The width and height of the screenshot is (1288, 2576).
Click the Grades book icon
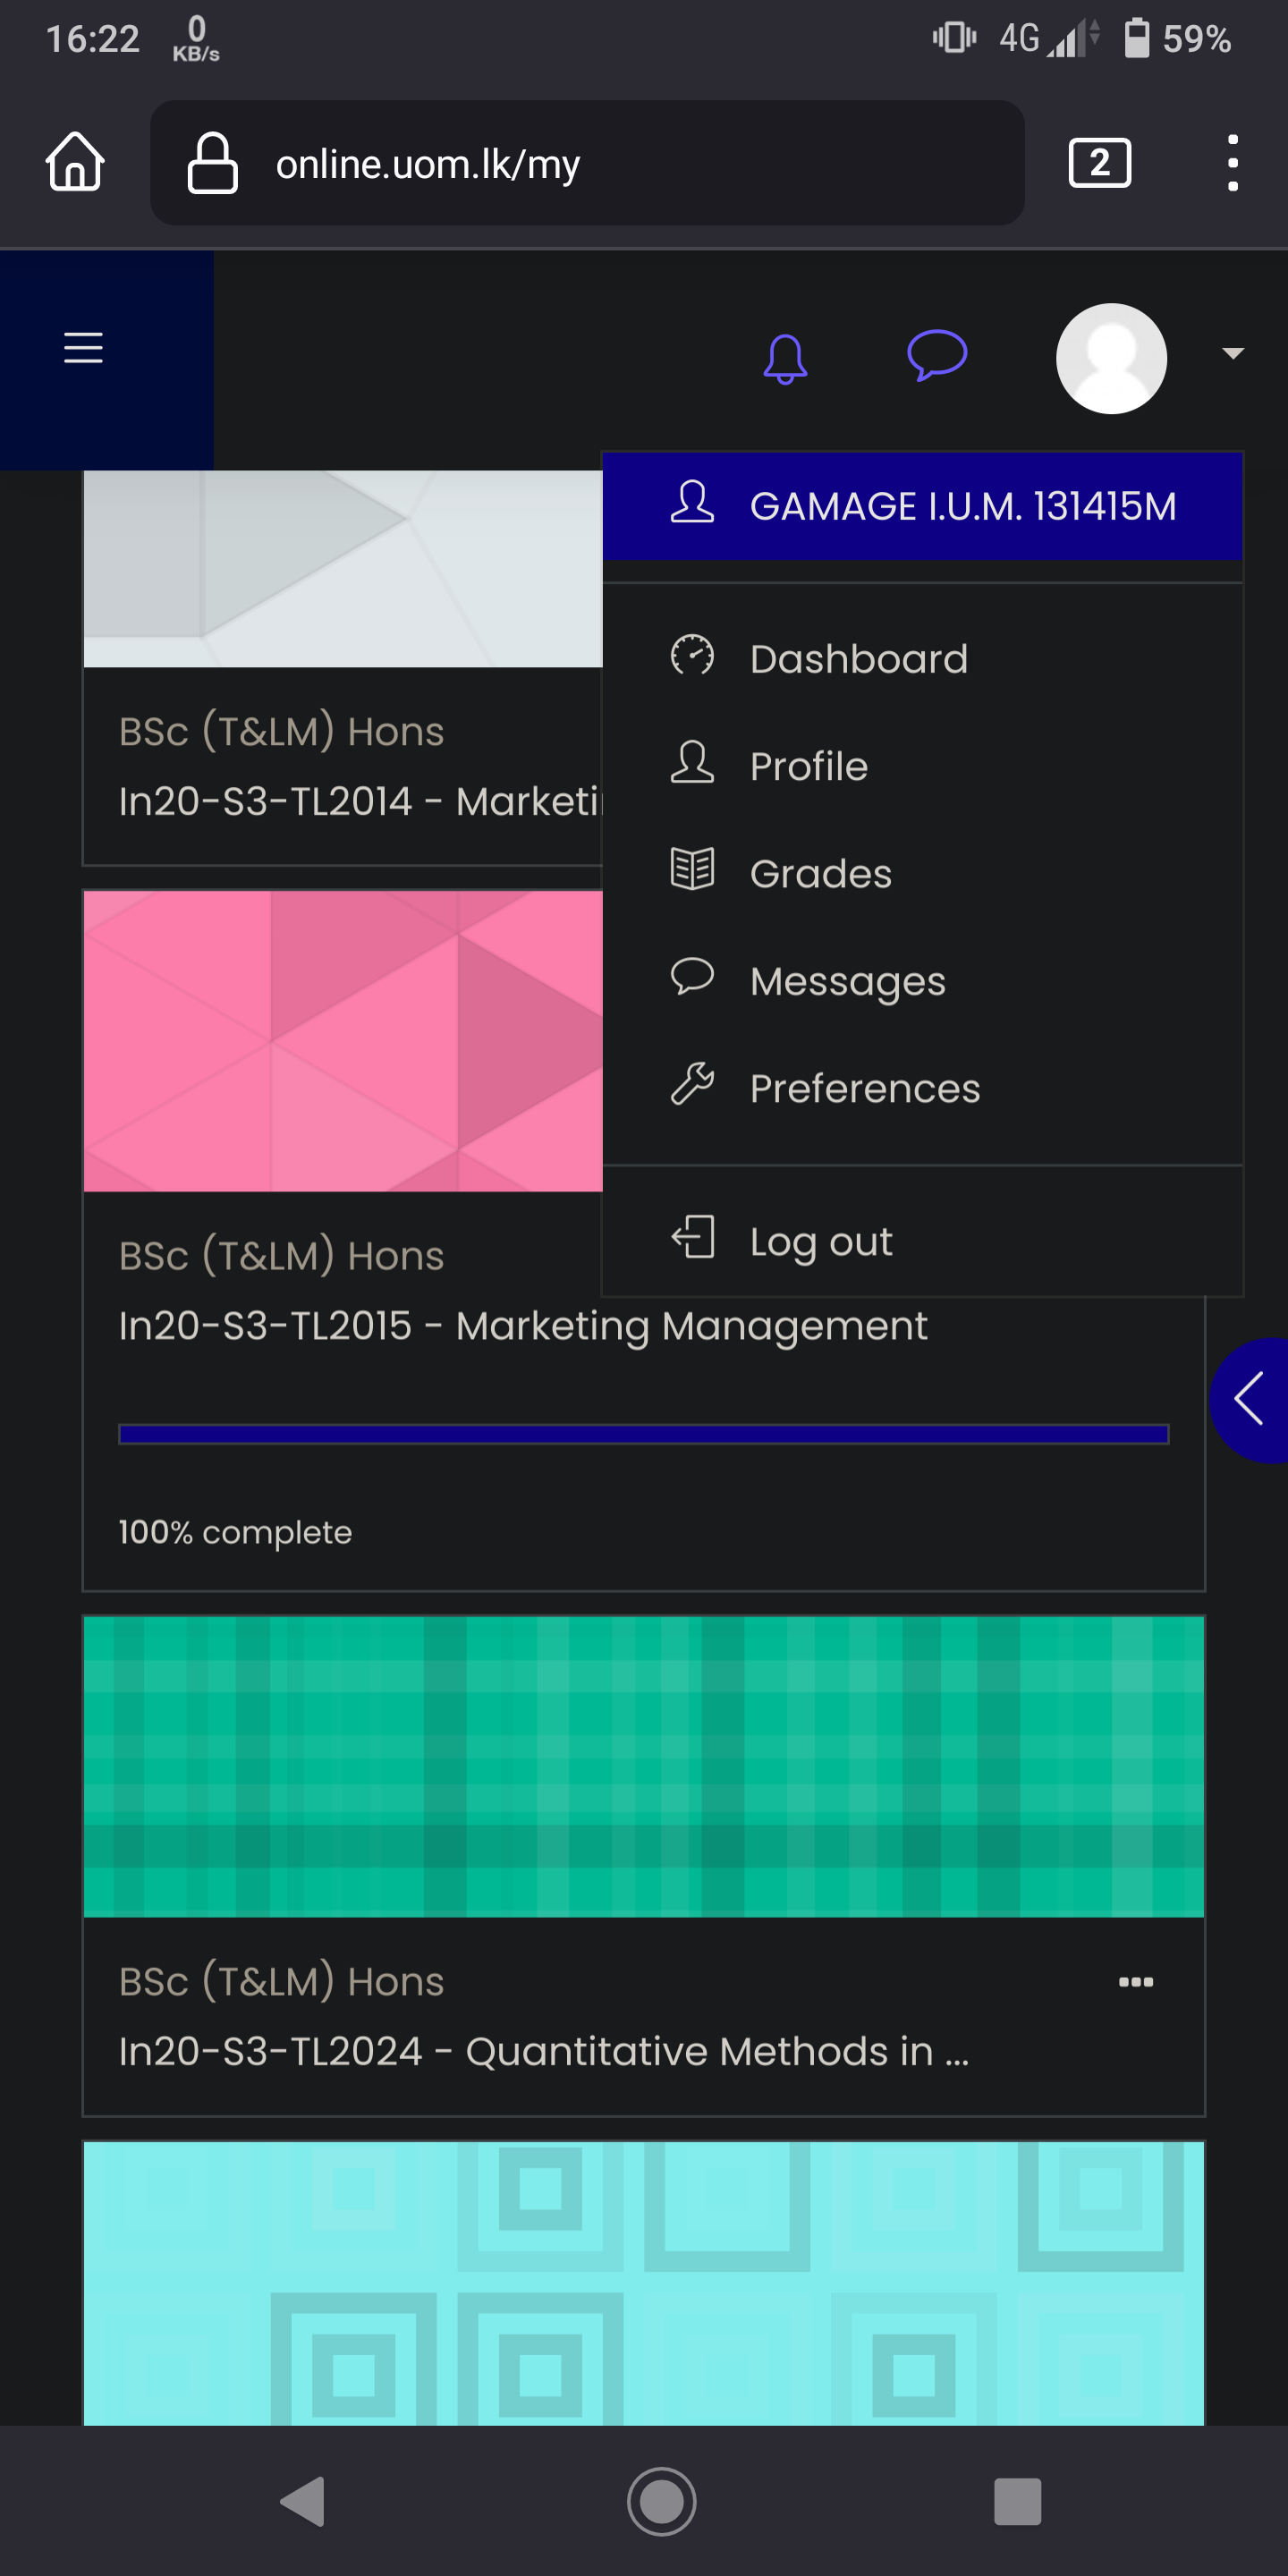(692, 868)
